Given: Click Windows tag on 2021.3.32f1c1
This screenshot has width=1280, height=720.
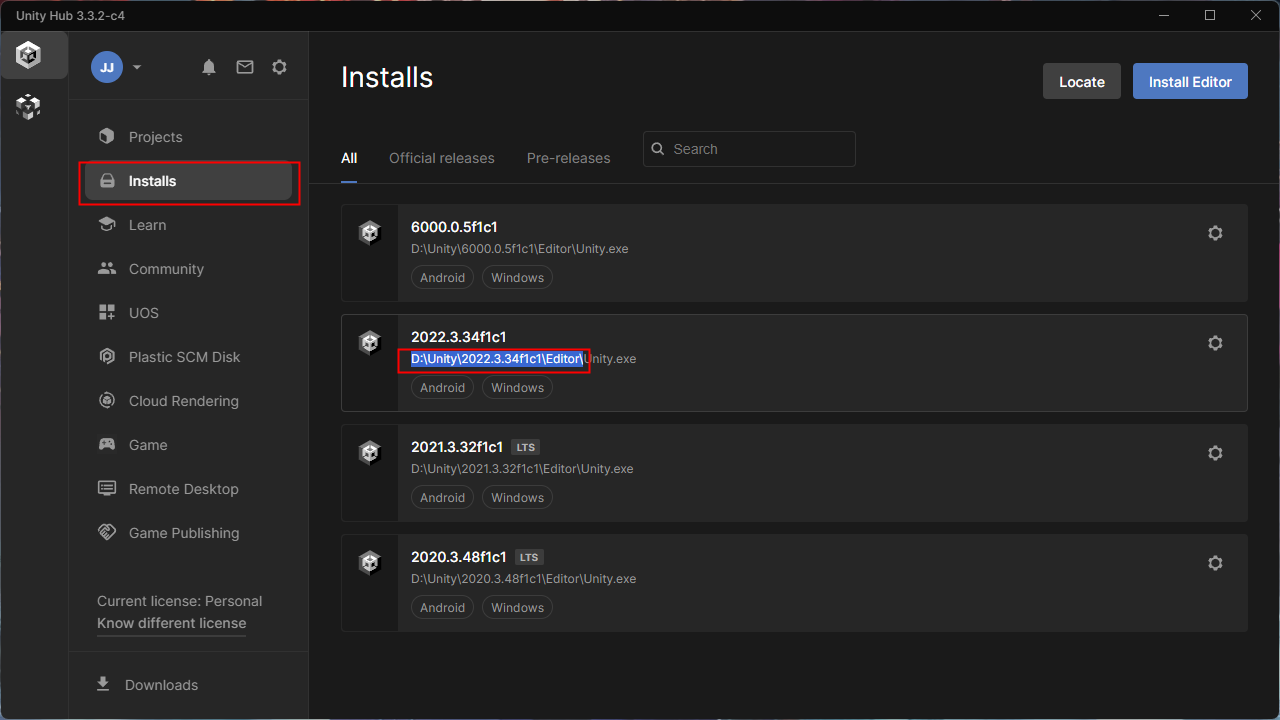Looking at the screenshot, I should pyautogui.click(x=518, y=497).
